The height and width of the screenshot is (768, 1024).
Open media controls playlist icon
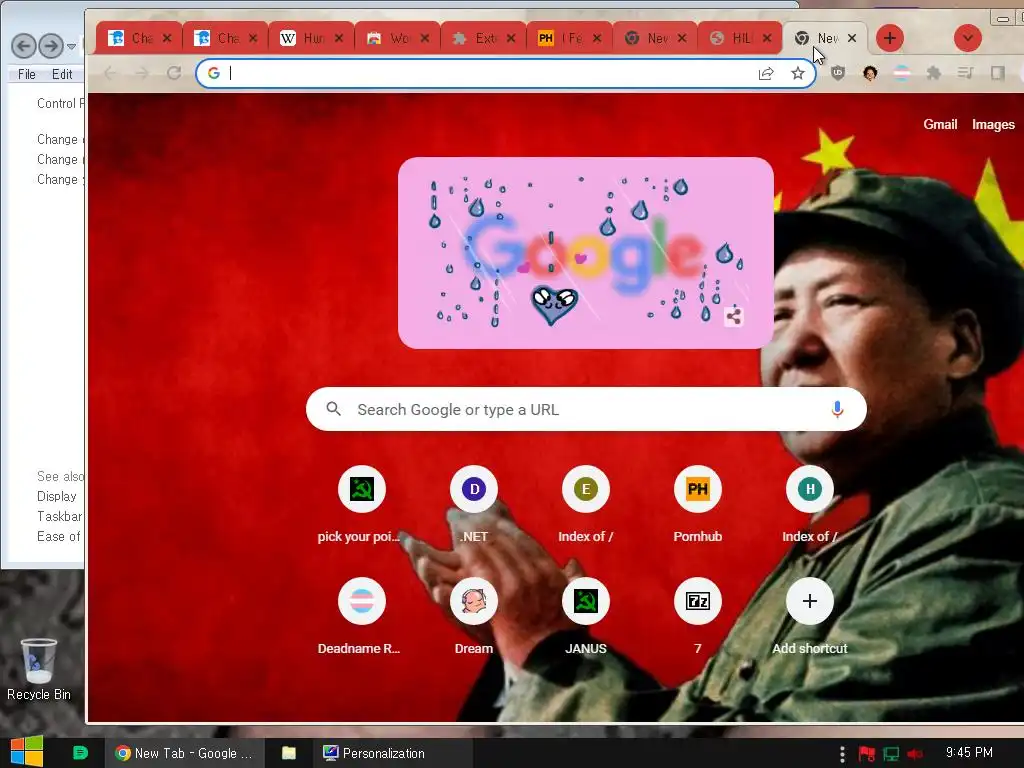pyautogui.click(x=965, y=73)
